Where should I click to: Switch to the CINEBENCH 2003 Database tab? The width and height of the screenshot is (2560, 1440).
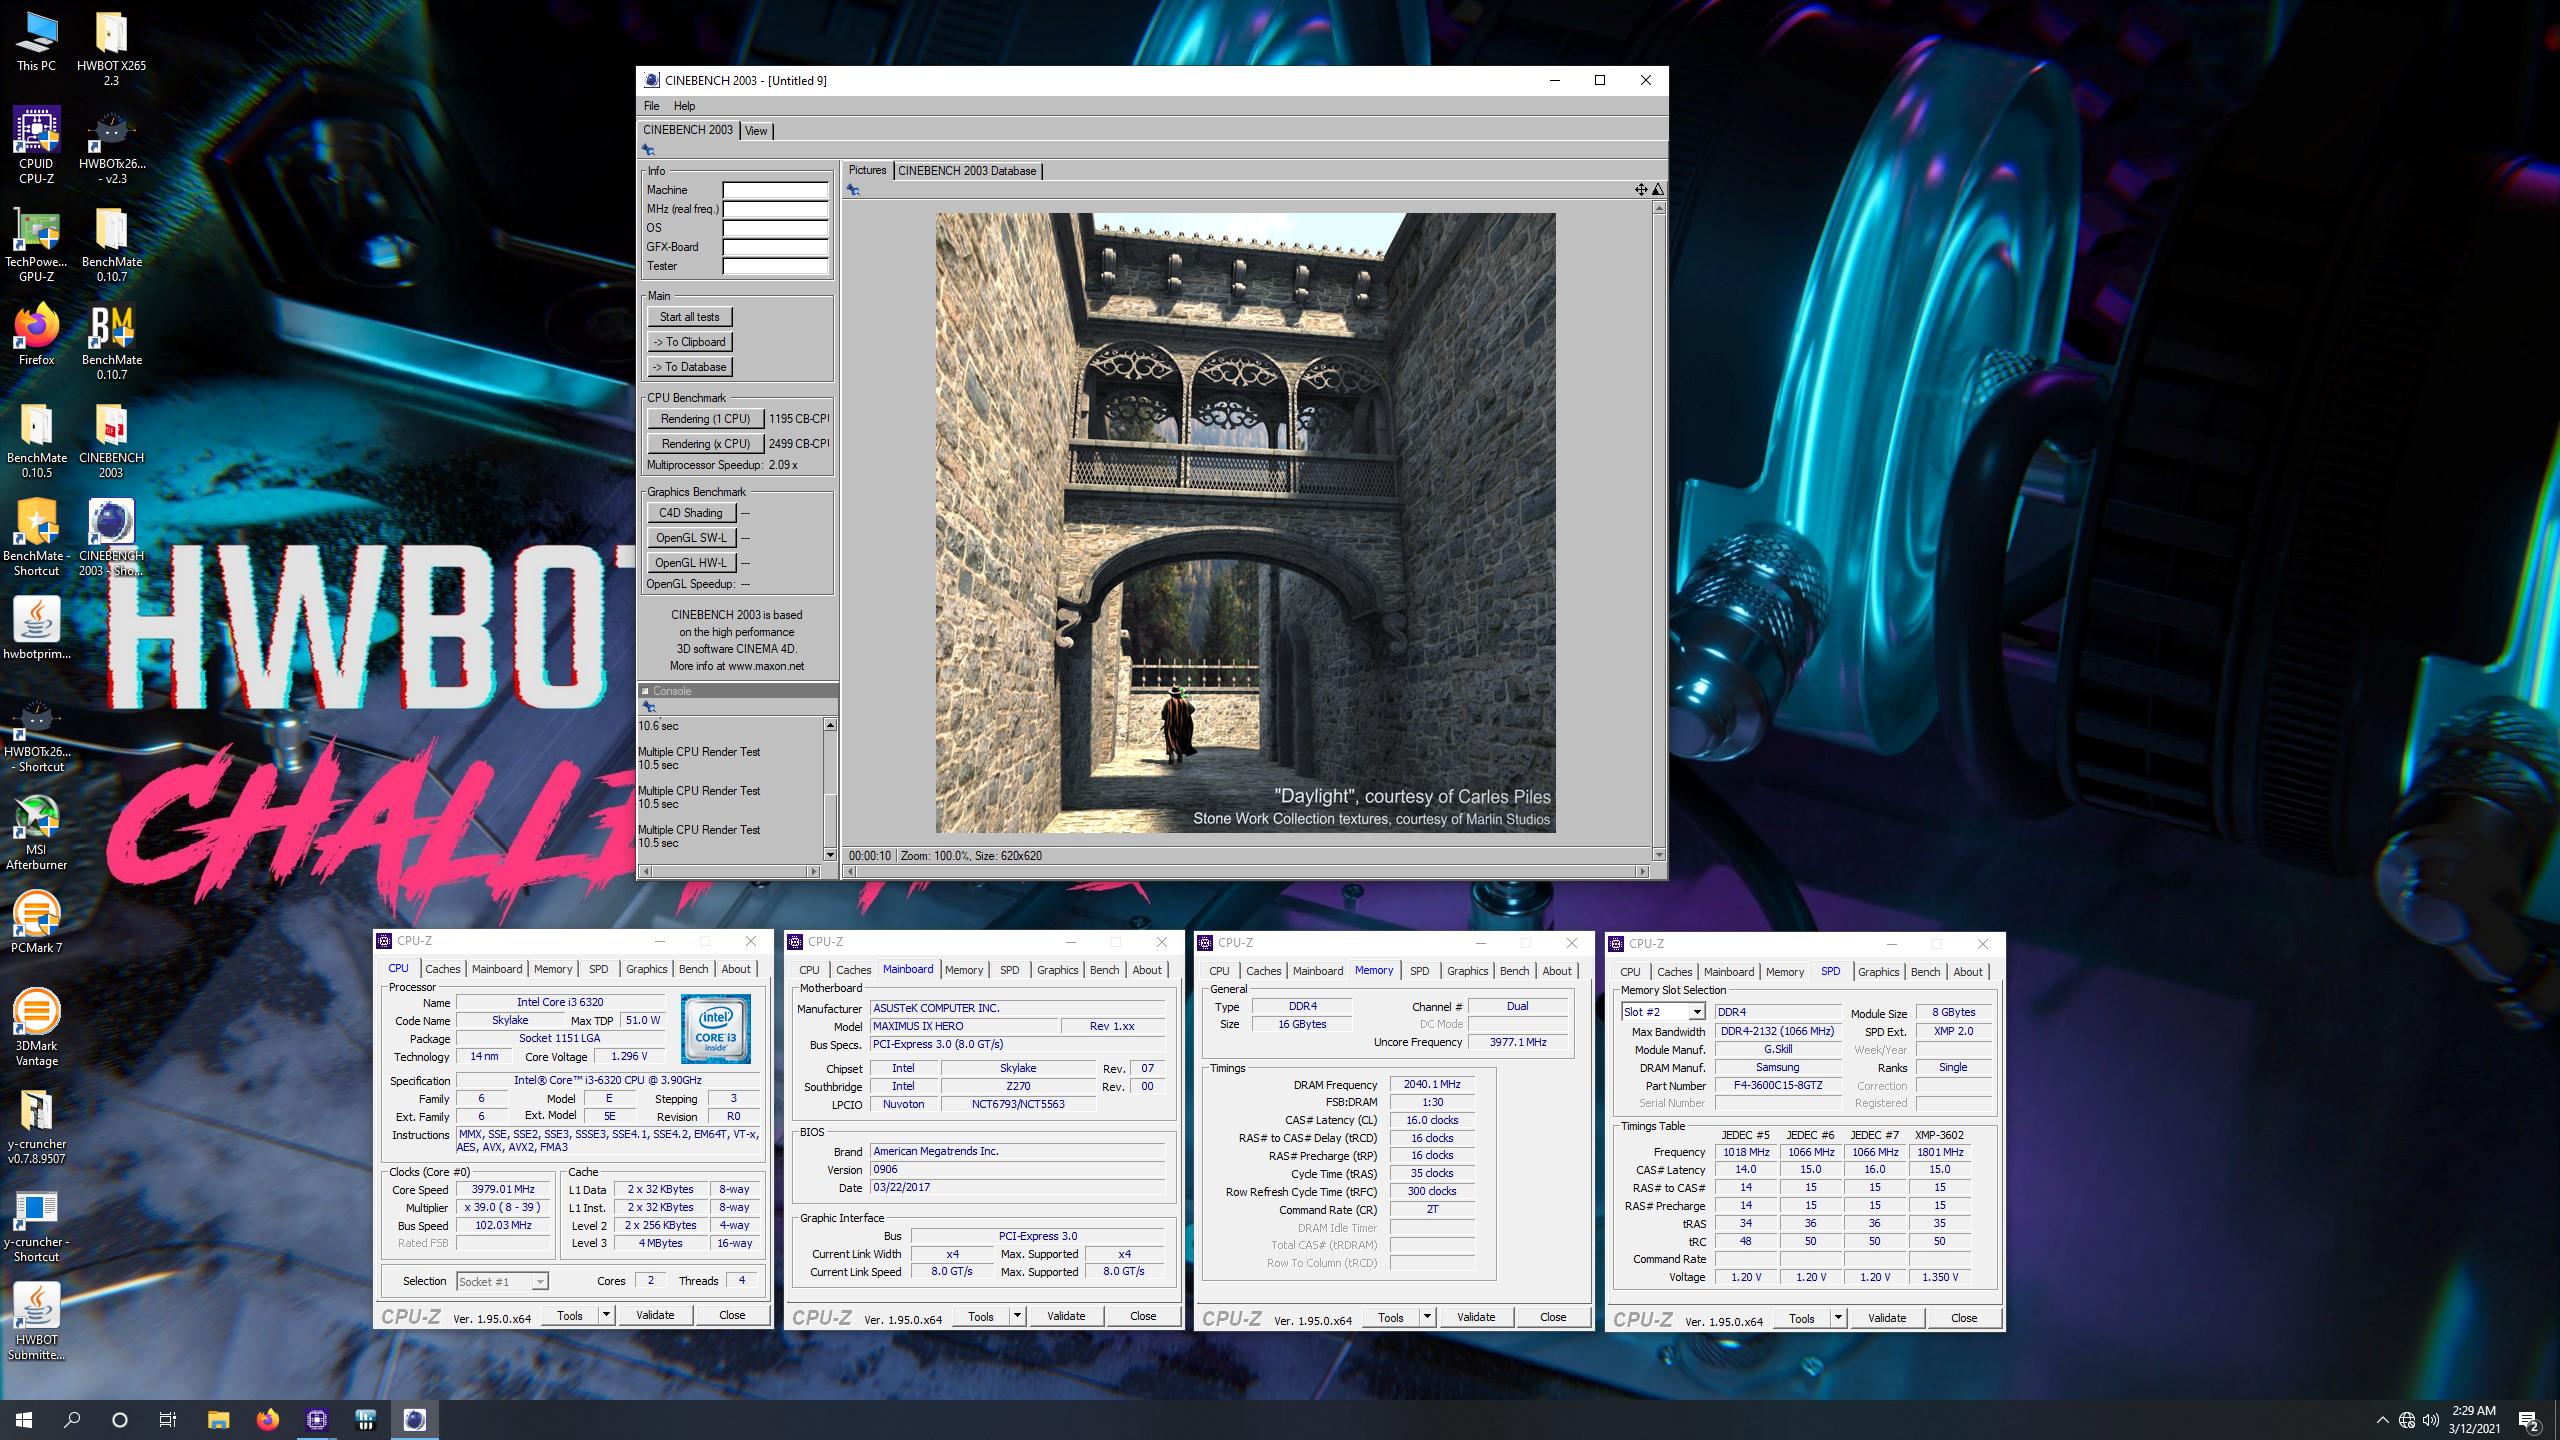click(x=967, y=171)
